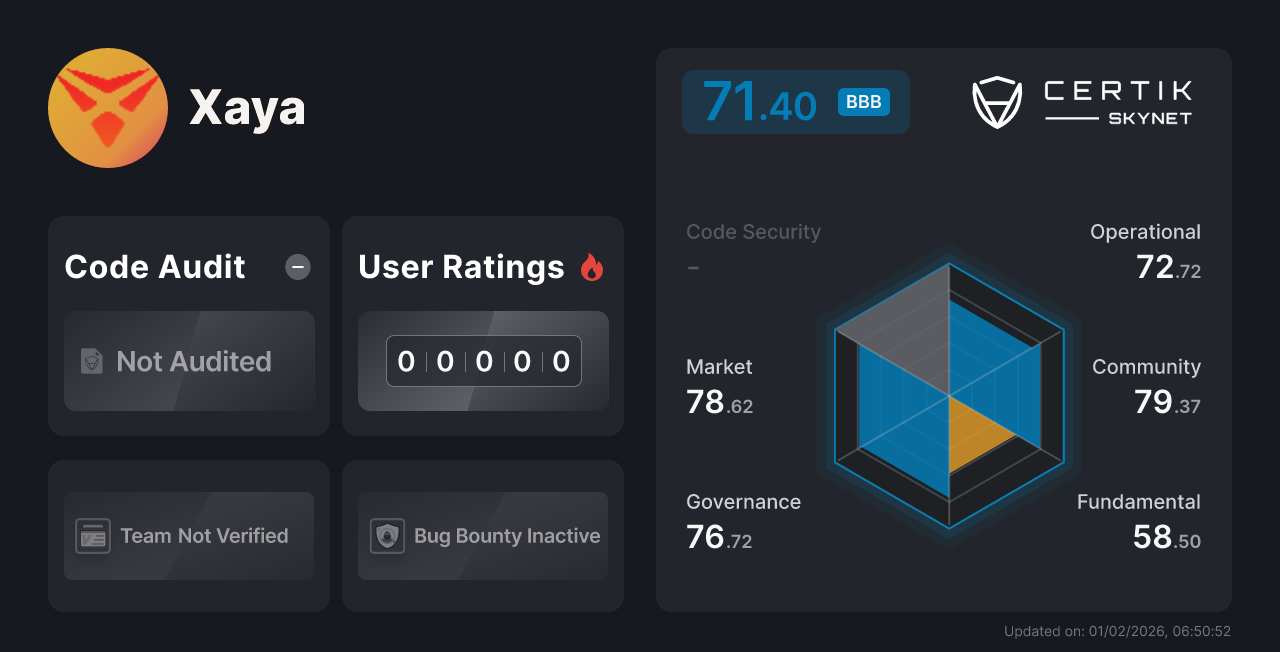
Task: Expand the Code Security axis details
Action: coord(753,232)
